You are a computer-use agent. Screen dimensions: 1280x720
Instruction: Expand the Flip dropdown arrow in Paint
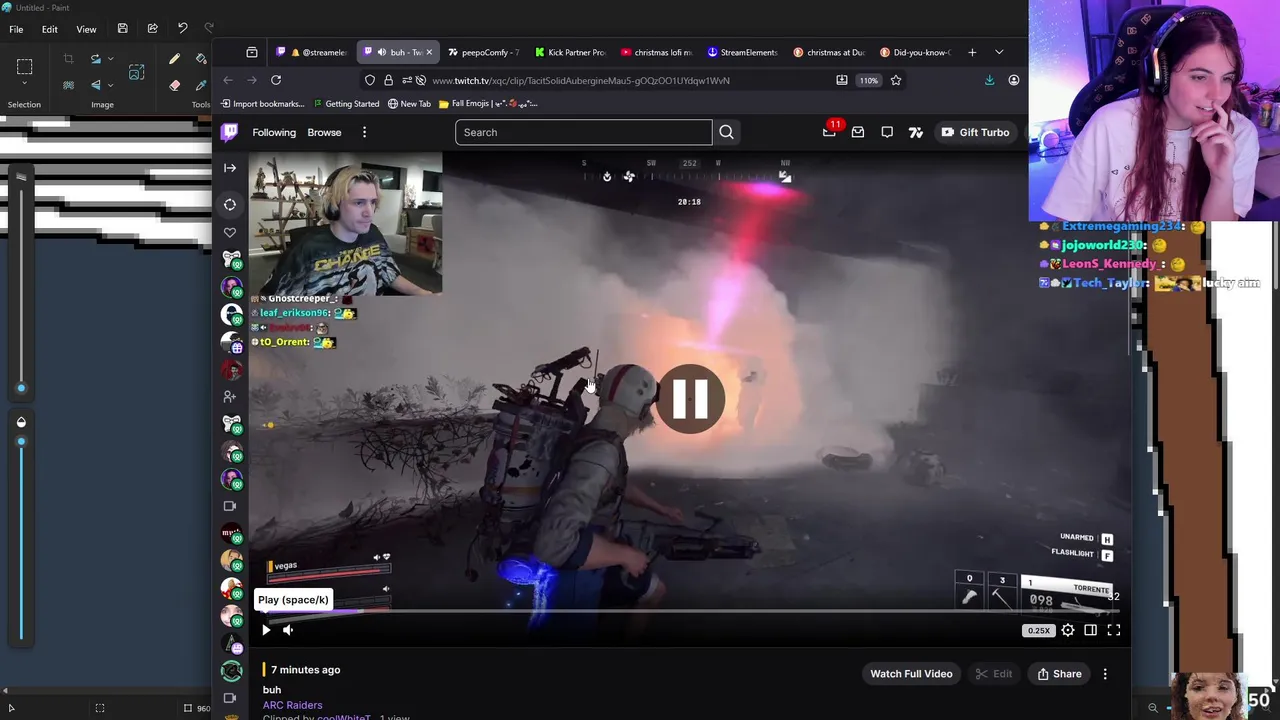pyautogui.click(x=110, y=85)
